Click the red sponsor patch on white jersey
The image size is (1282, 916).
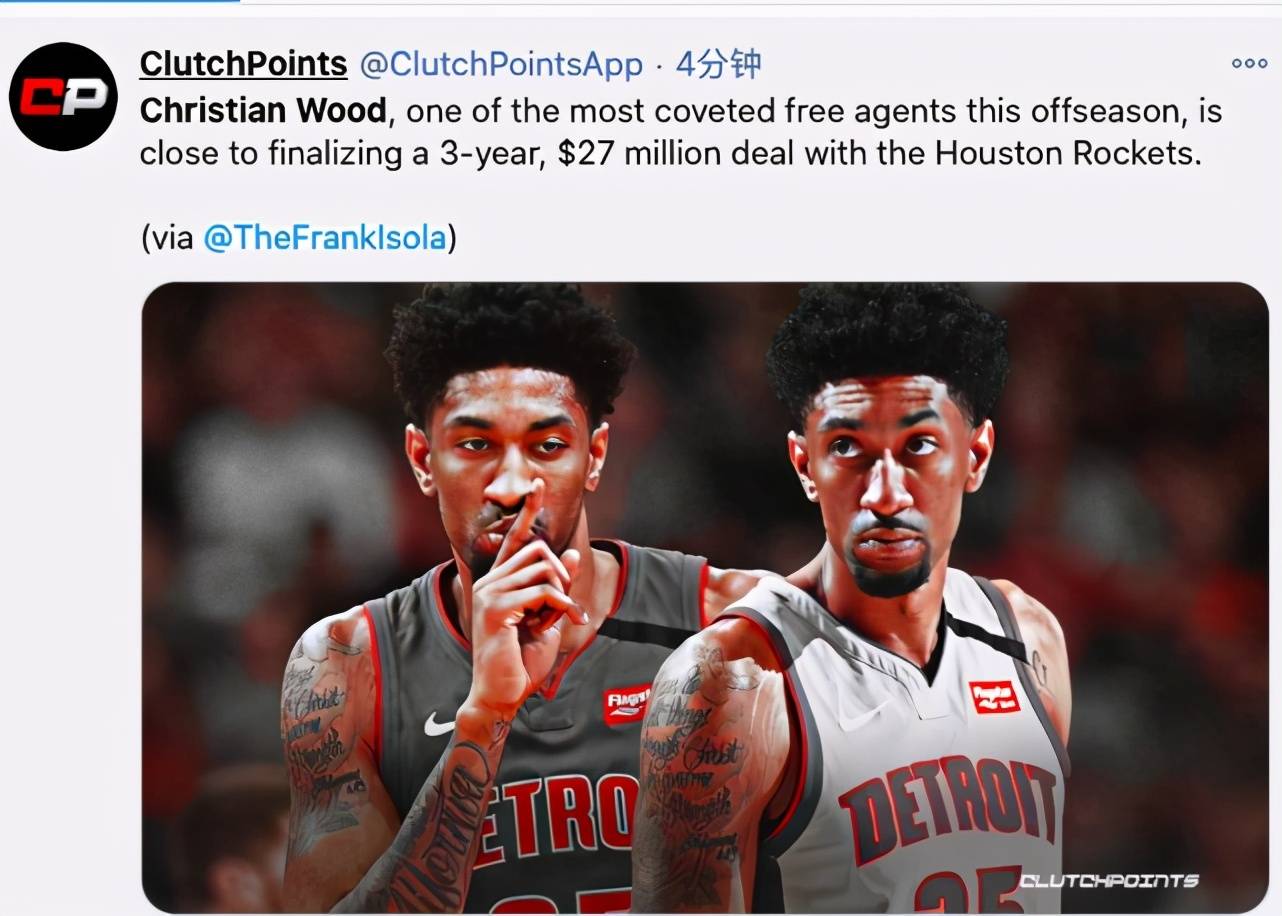(994, 696)
